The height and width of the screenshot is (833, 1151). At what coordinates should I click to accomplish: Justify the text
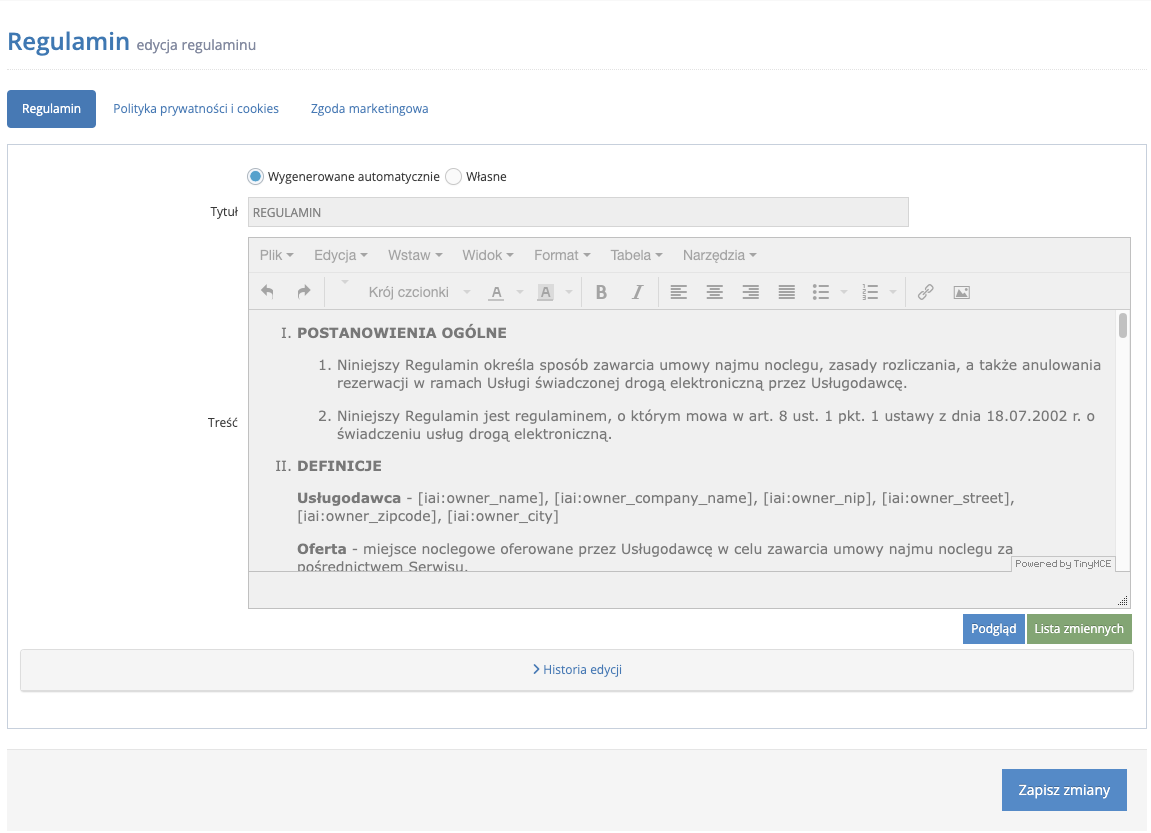[786, 292]
